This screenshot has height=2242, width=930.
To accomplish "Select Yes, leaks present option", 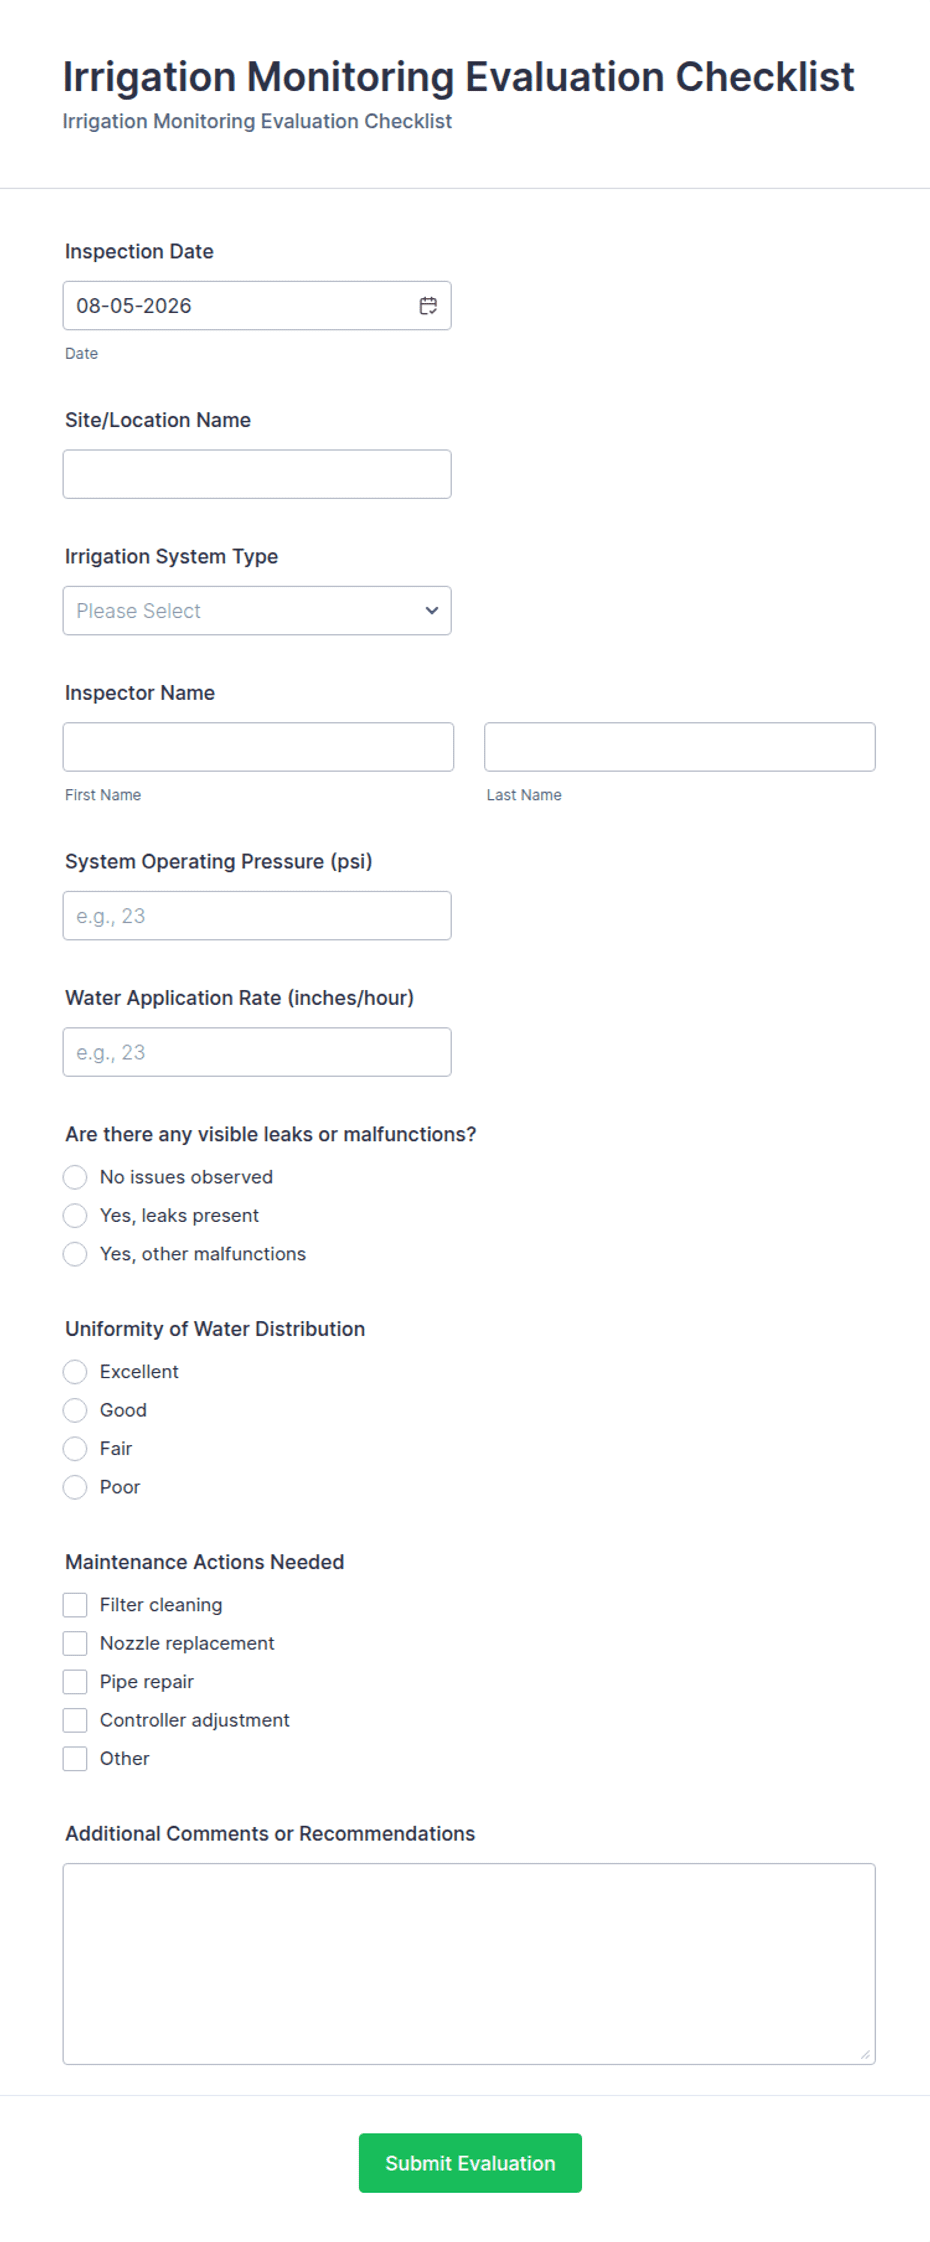I will coord(75,1216).
